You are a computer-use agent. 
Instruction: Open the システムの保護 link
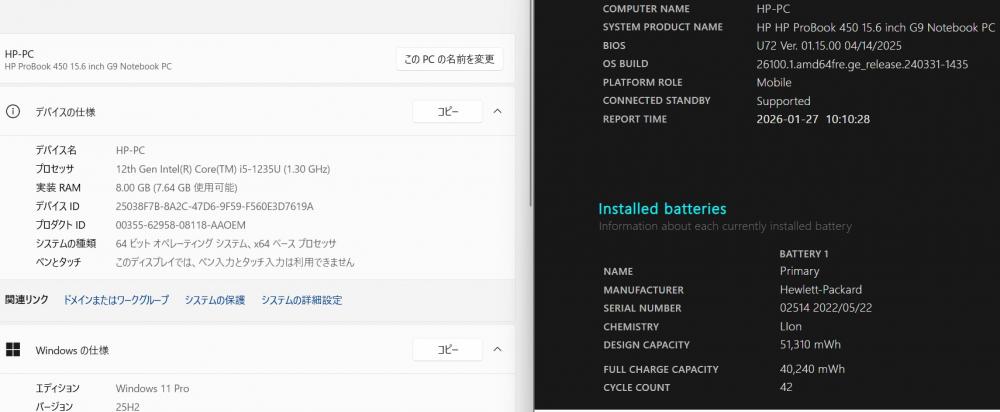[x=214, y=300]
